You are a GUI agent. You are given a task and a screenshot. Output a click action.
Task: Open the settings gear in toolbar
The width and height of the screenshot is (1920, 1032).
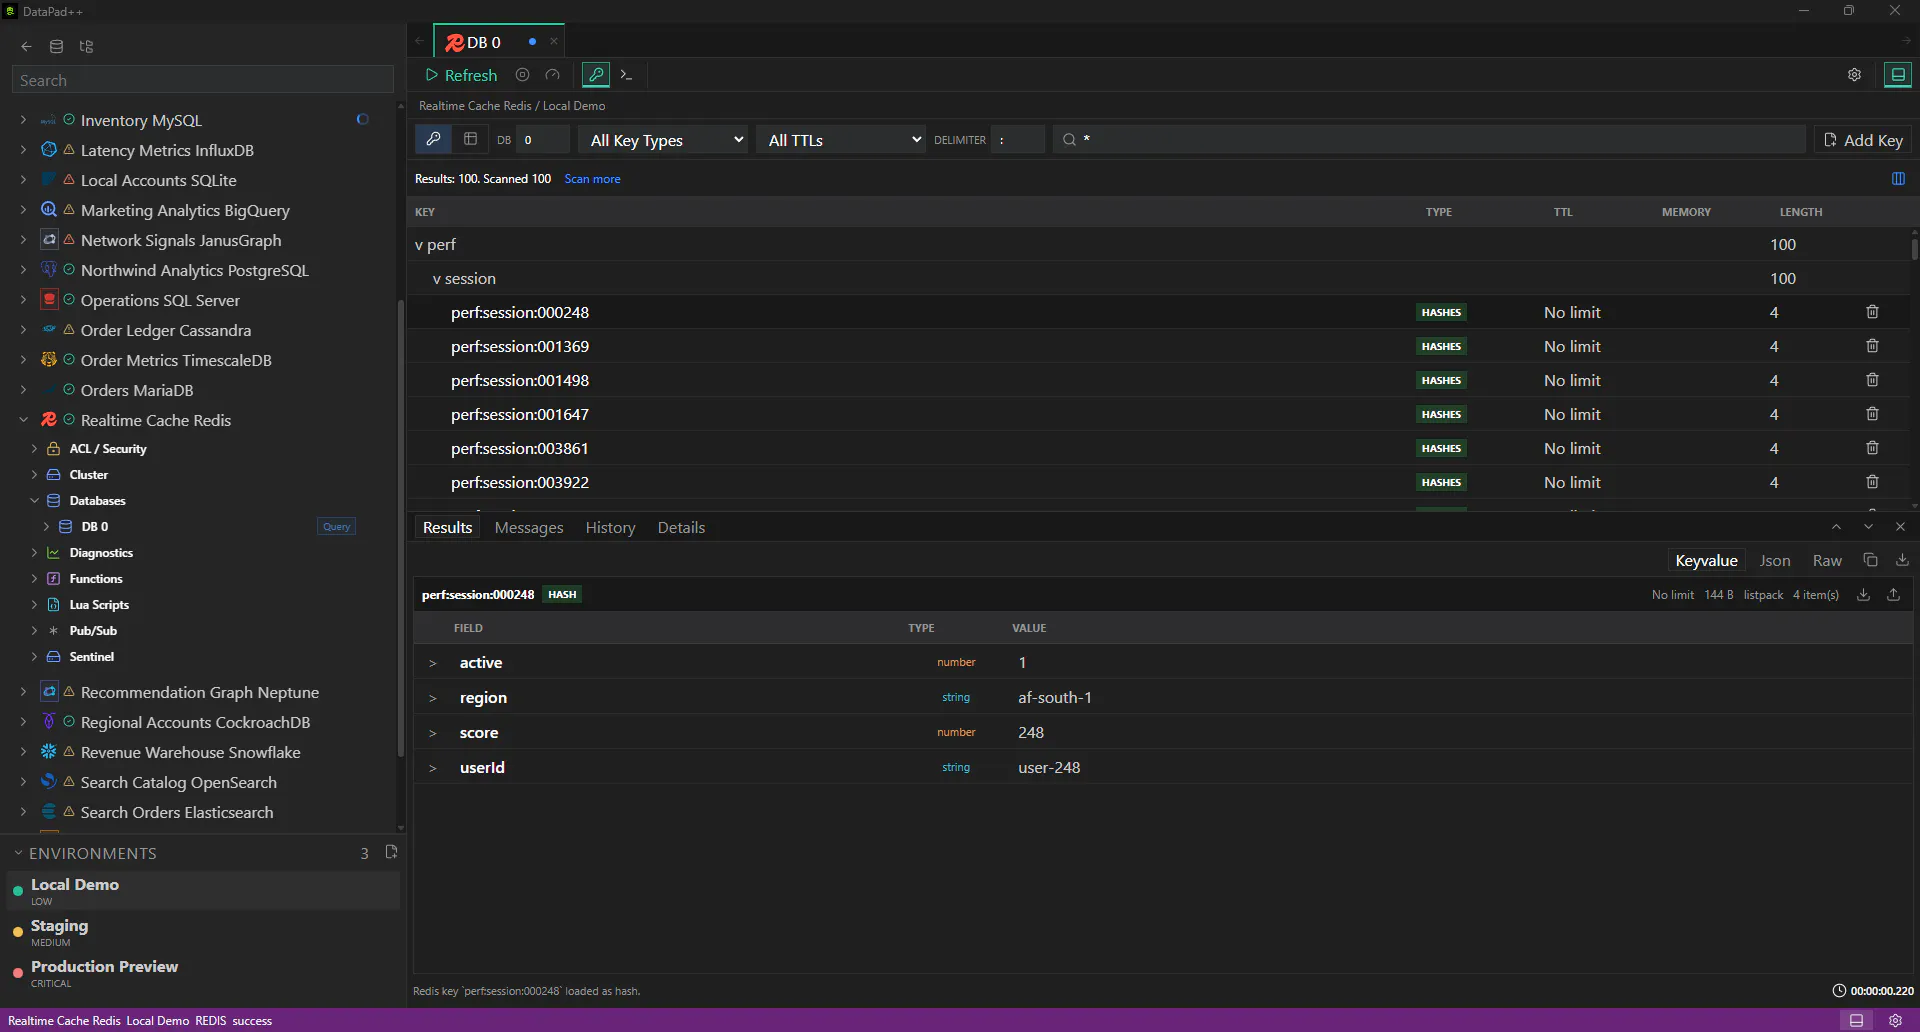click(1854, 75)
